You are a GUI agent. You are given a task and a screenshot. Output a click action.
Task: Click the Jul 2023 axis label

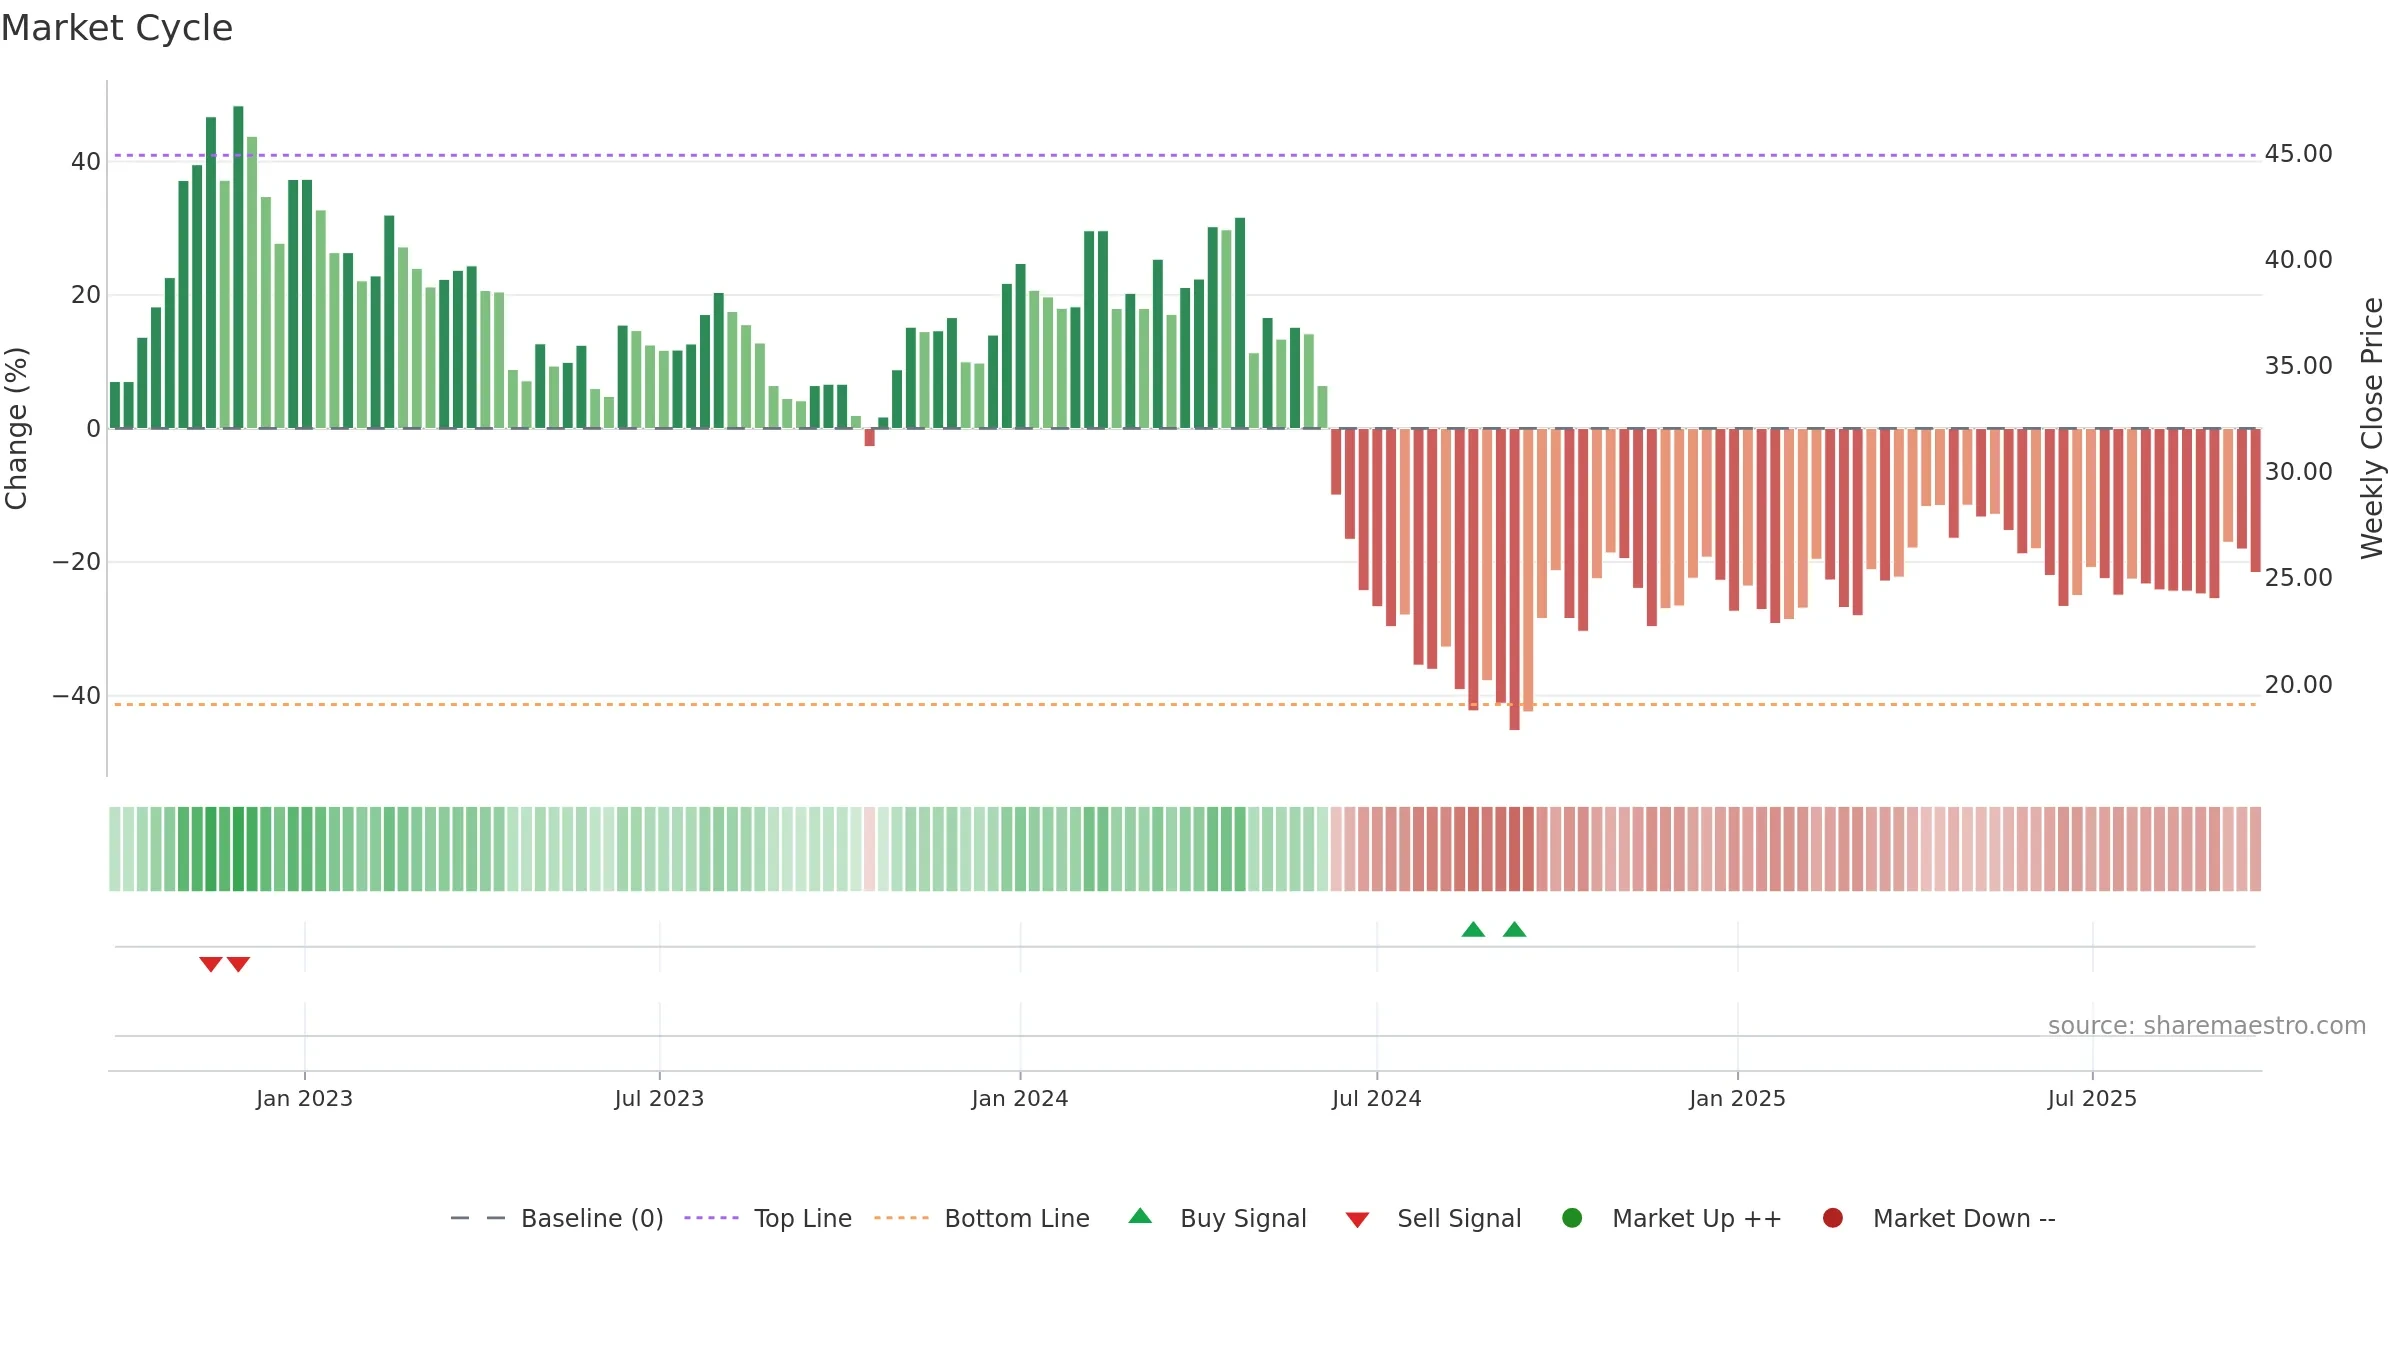(659, 1099)
